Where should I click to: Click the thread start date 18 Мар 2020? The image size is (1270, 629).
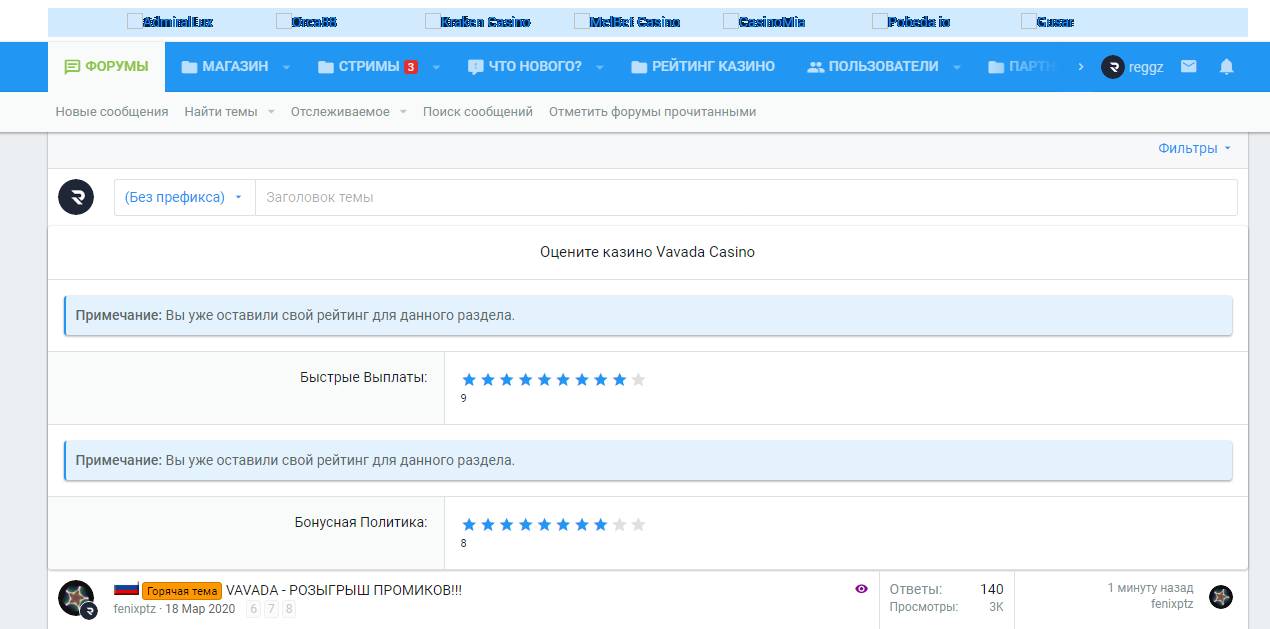(x=200, y=608)
